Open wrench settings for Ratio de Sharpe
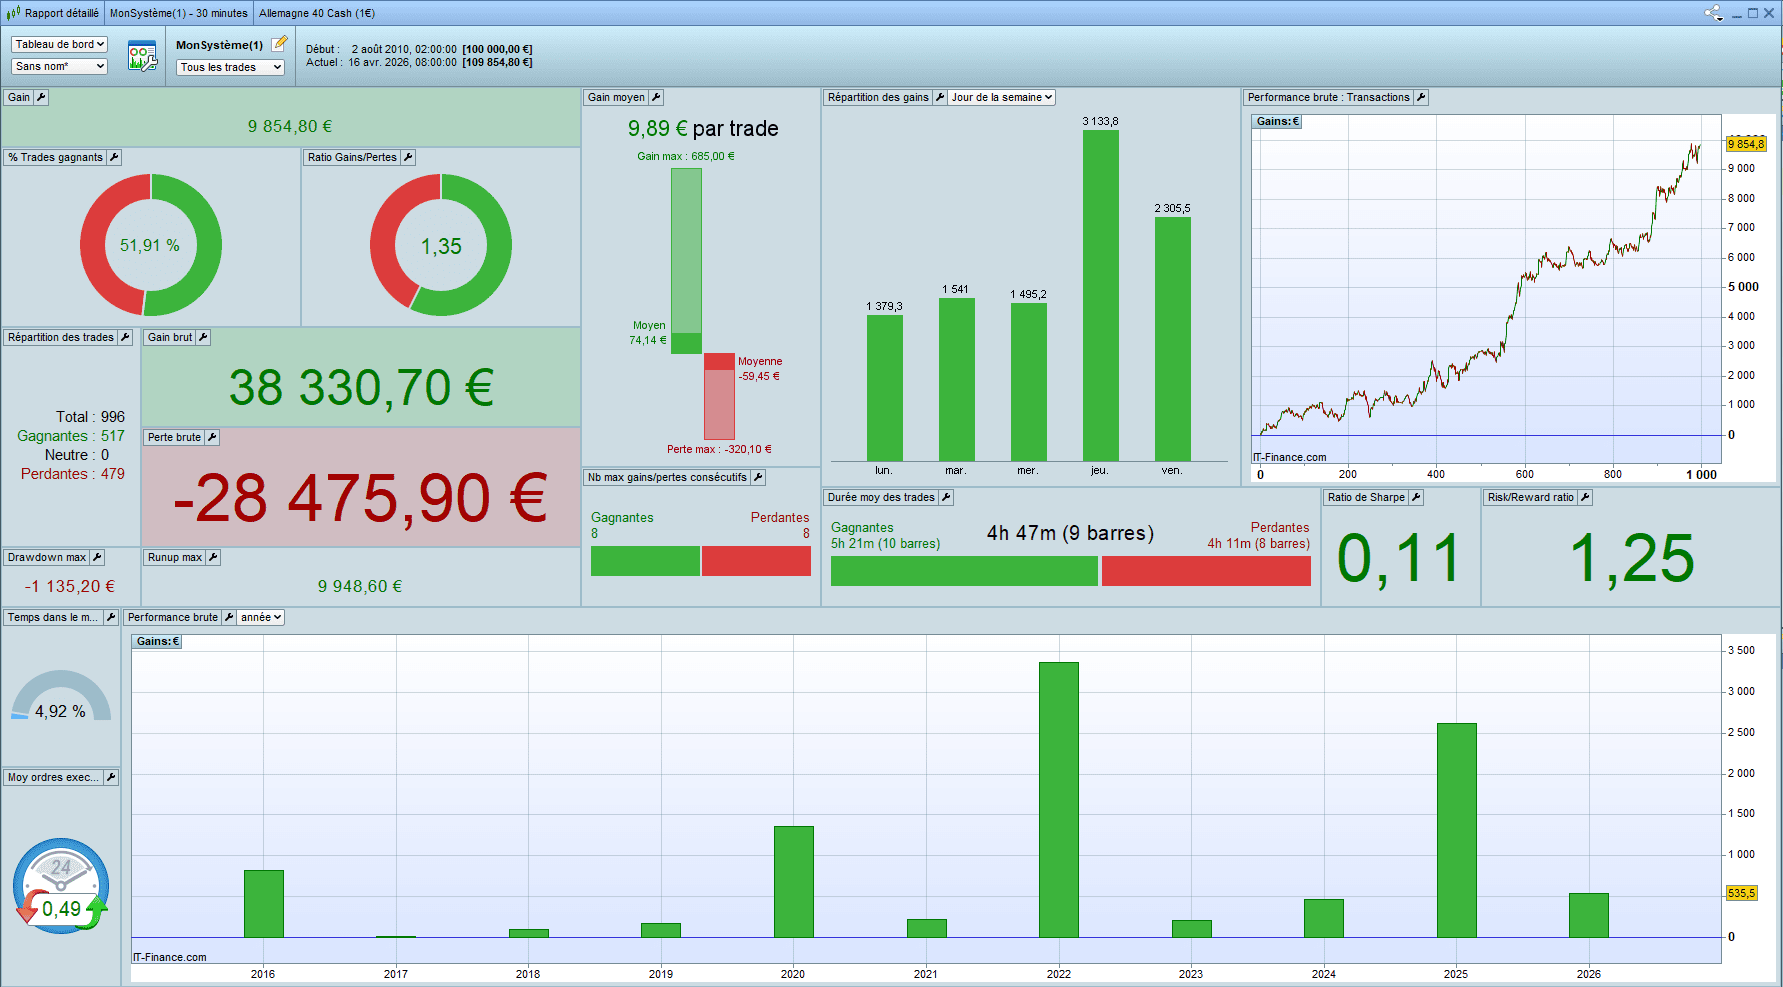Image resolution: width=1783 pixels, height=987 pixels. click(x=1416, y=497)
